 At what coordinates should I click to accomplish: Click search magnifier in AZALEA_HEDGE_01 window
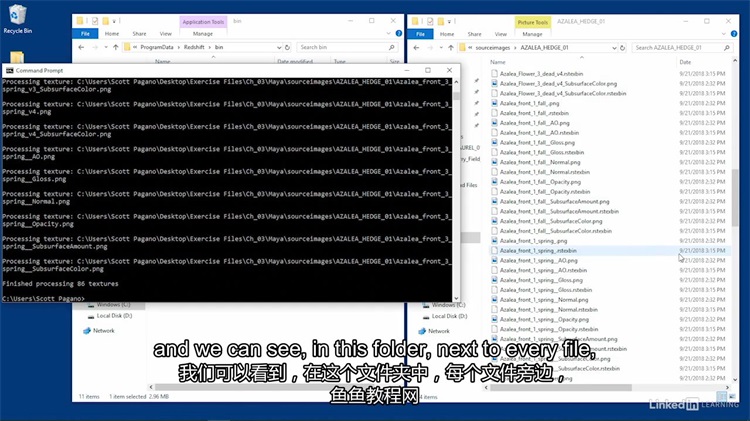[727, 48]
